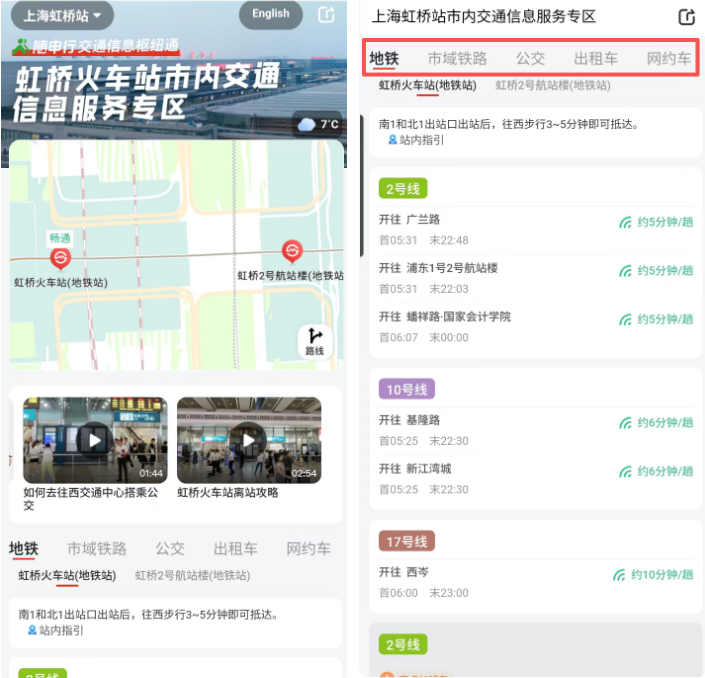
Task: Open the 上海虹桥站 station dropdown
Action: (x=62, y=16)
